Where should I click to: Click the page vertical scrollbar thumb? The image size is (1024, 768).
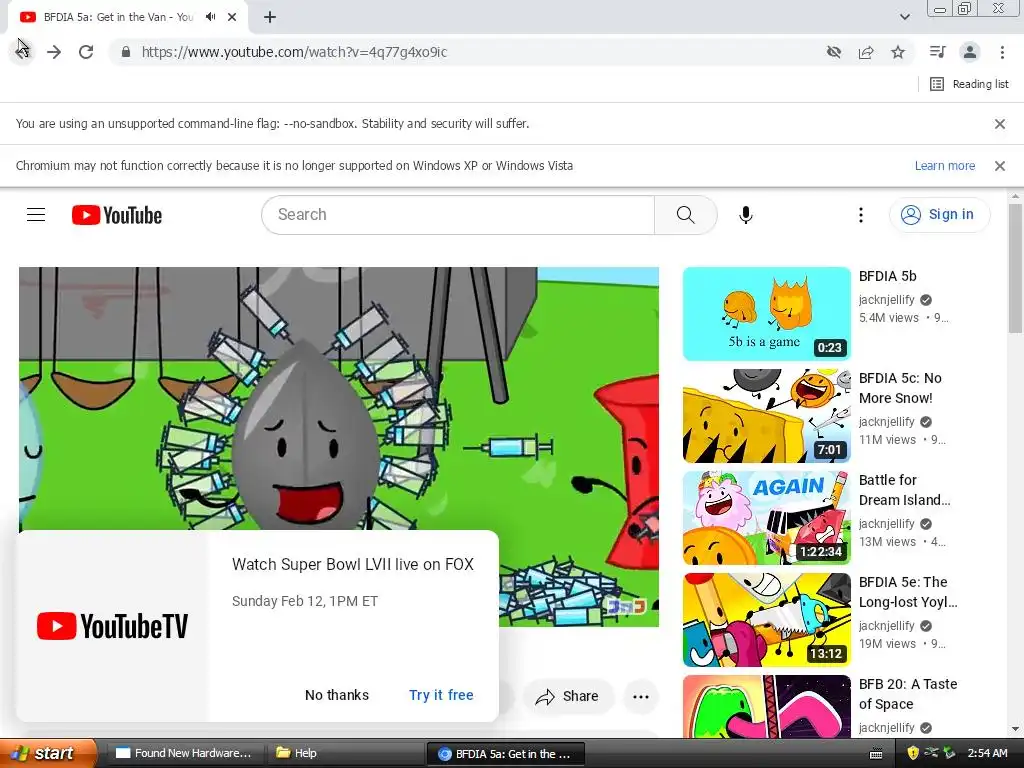pos(1015,268)
